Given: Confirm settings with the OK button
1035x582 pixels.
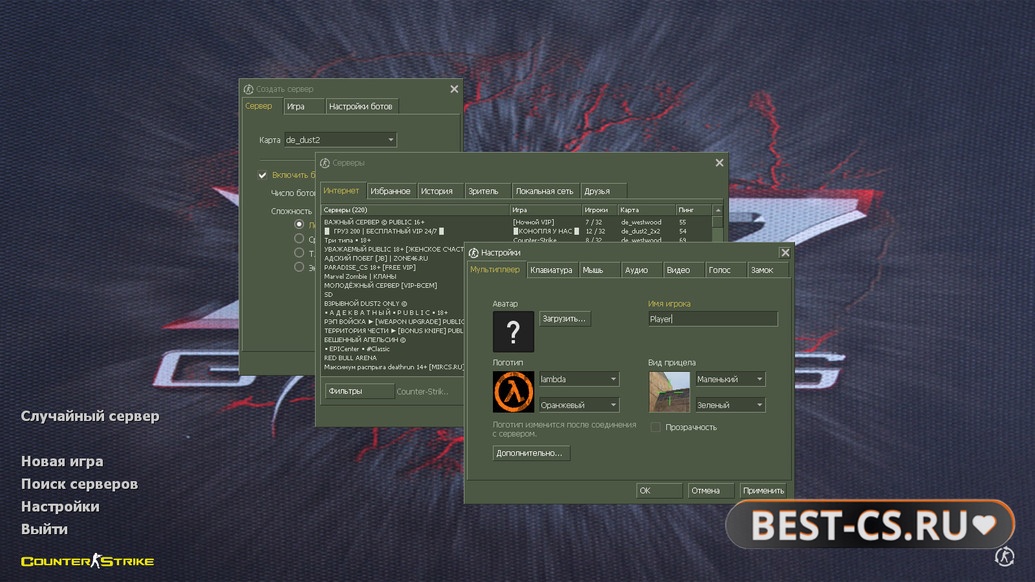Looking at the screenshot, I should click(659, 490).
